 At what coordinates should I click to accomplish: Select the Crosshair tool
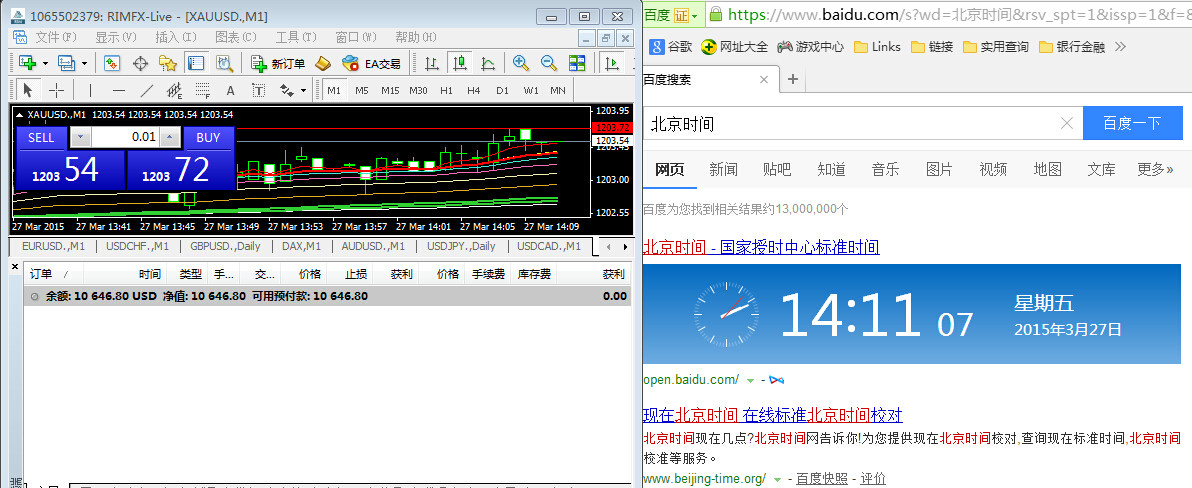coord(57,90)
